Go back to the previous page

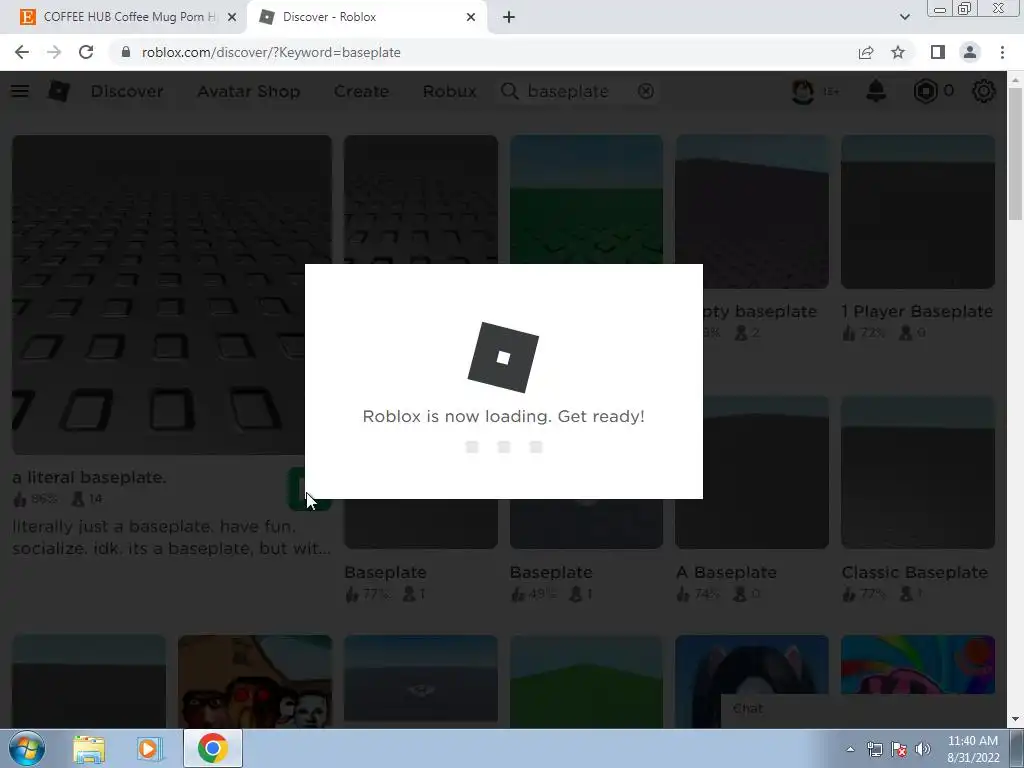tap(22, 52)
